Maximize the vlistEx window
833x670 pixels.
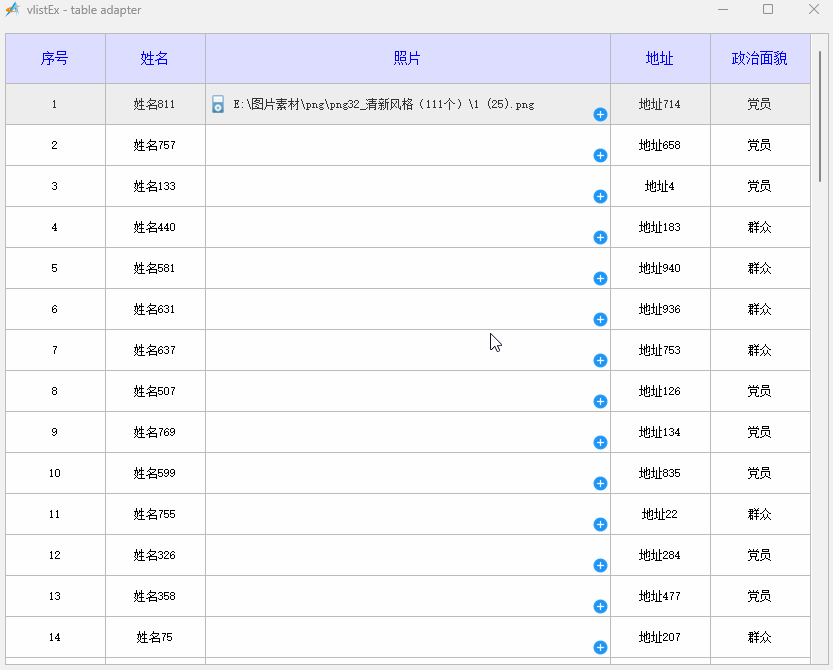point(768,9)
